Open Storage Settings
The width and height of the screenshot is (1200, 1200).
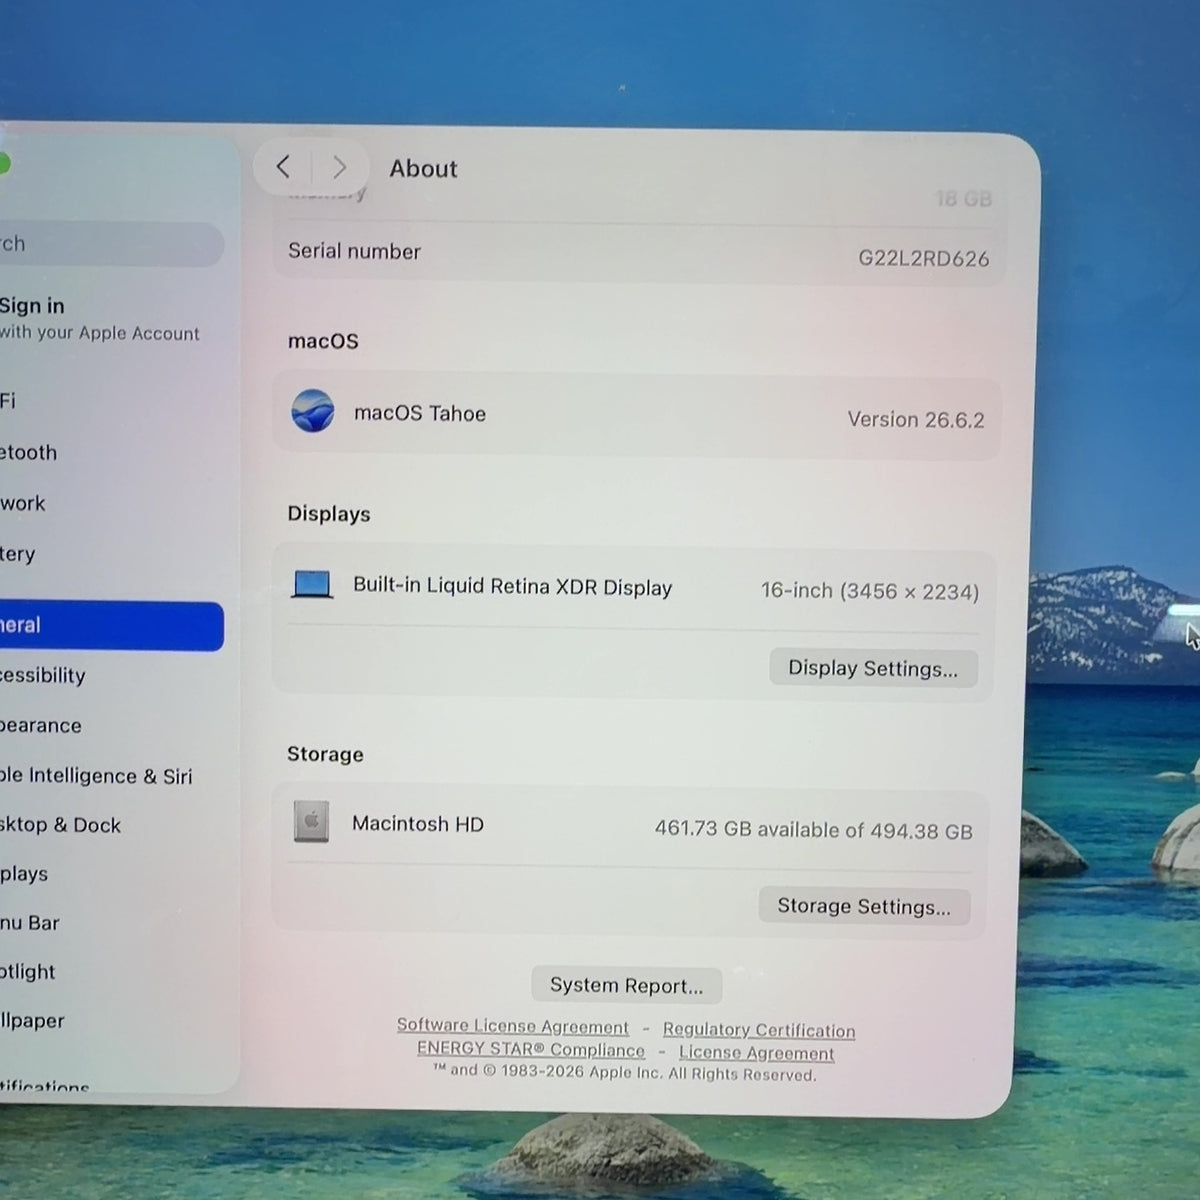864,906
